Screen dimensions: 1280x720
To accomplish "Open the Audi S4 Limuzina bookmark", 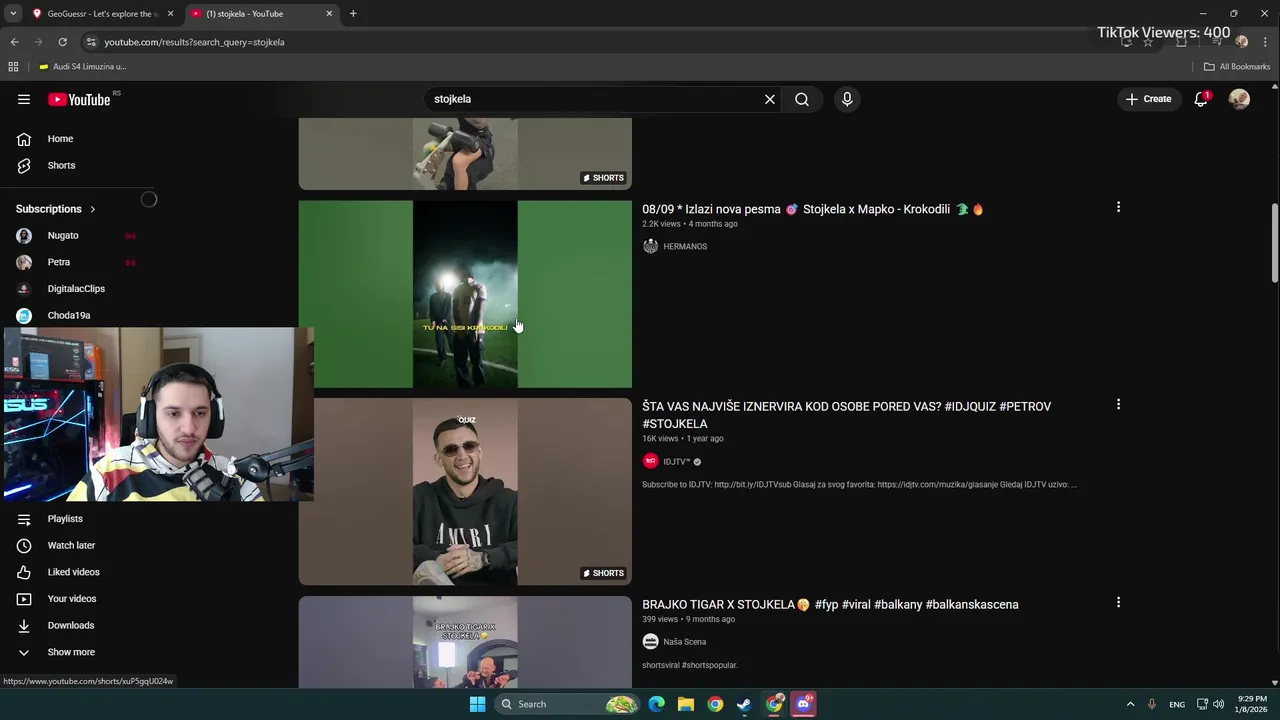I will 83,67.
